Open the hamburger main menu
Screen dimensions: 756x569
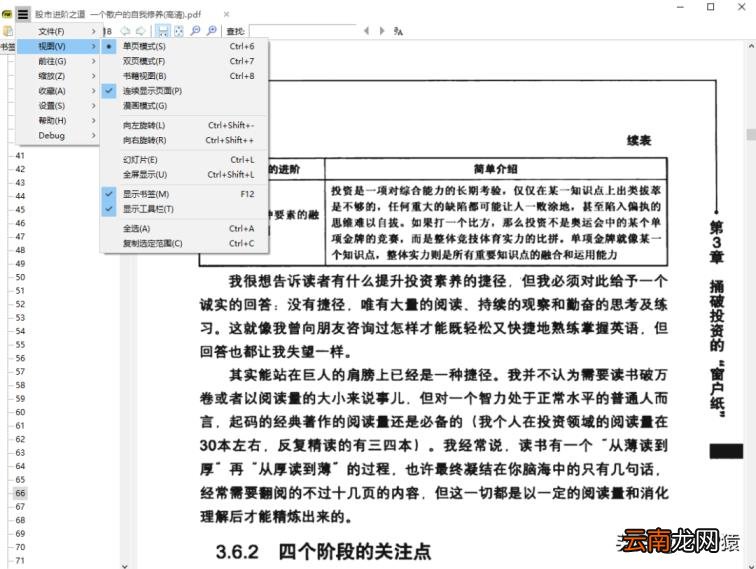point(23,14)
